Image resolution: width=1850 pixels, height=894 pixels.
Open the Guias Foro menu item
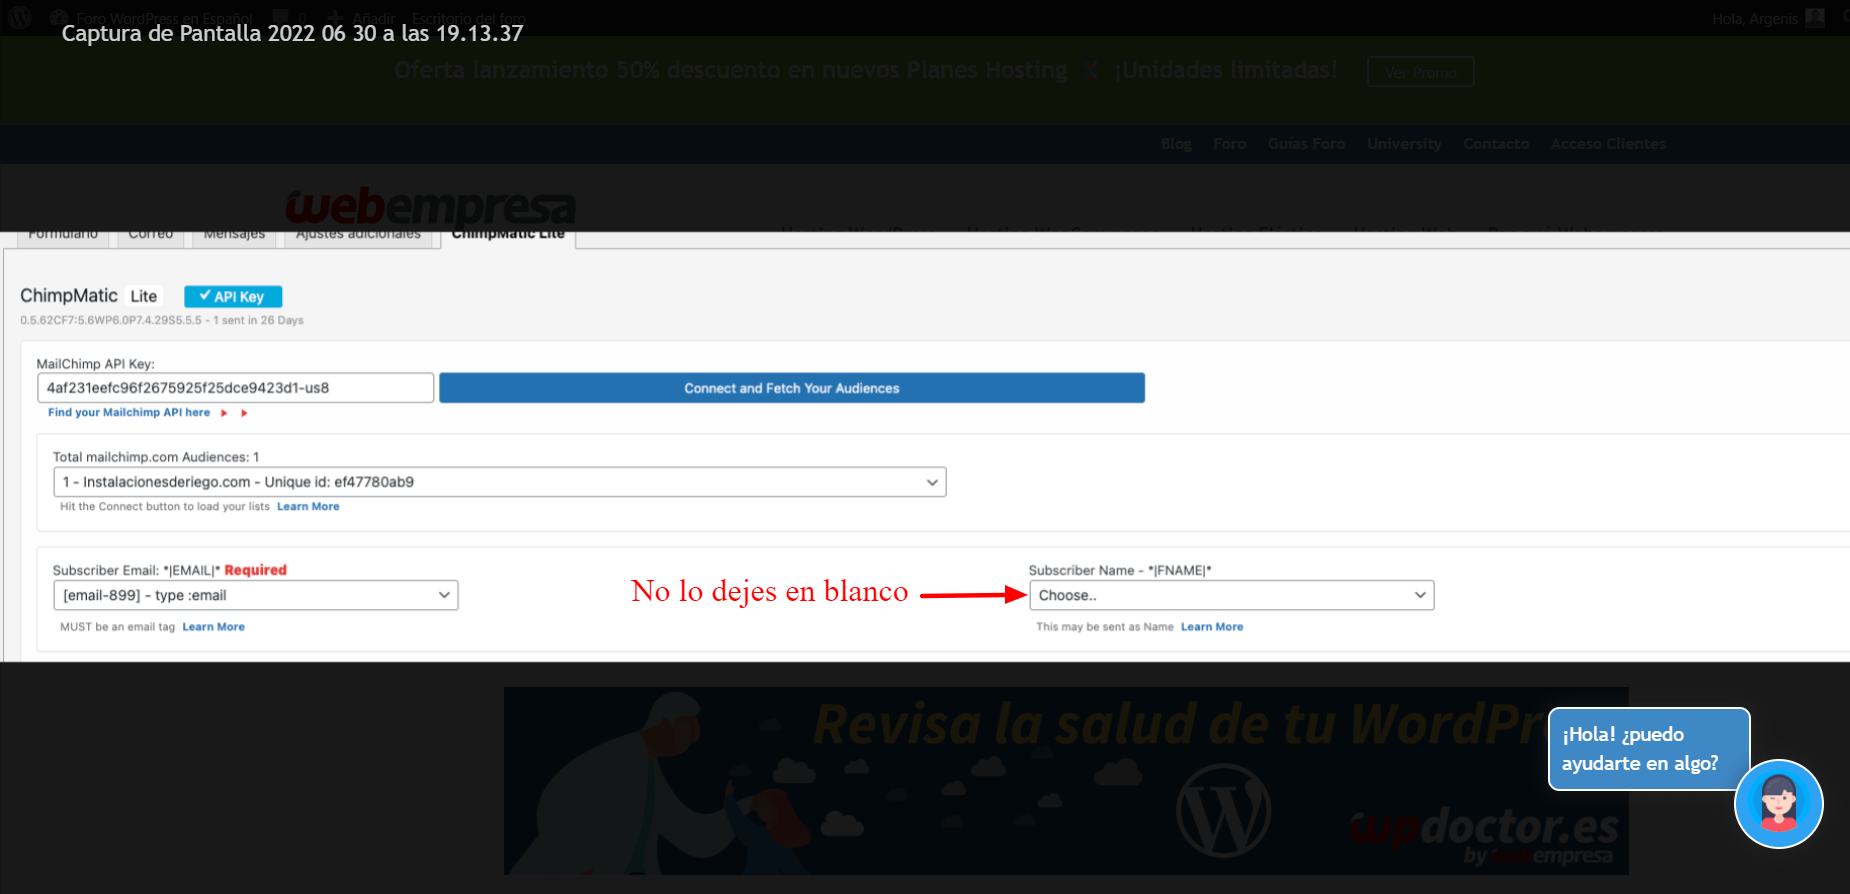click(x=1306, y=144)
